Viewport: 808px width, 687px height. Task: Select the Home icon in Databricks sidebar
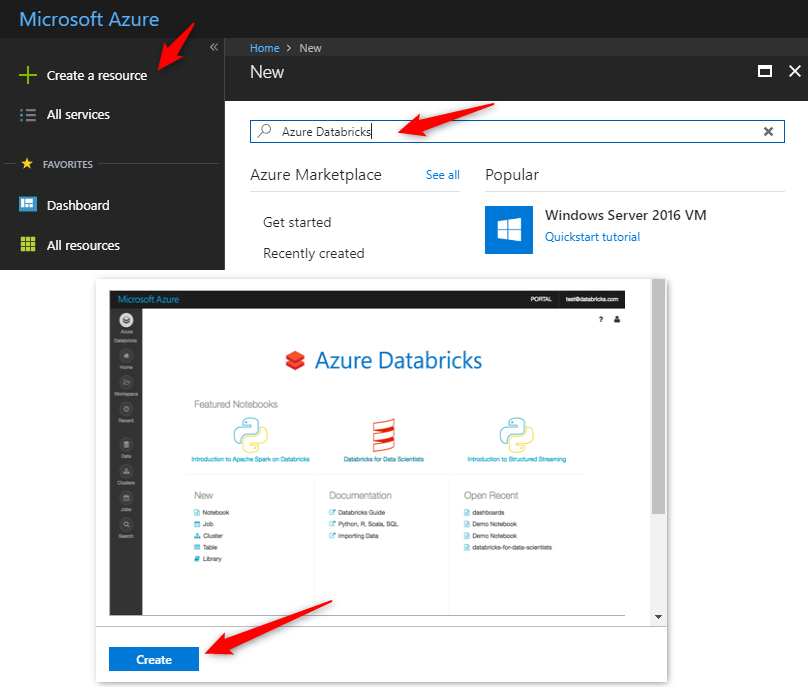tap(126, 356)
